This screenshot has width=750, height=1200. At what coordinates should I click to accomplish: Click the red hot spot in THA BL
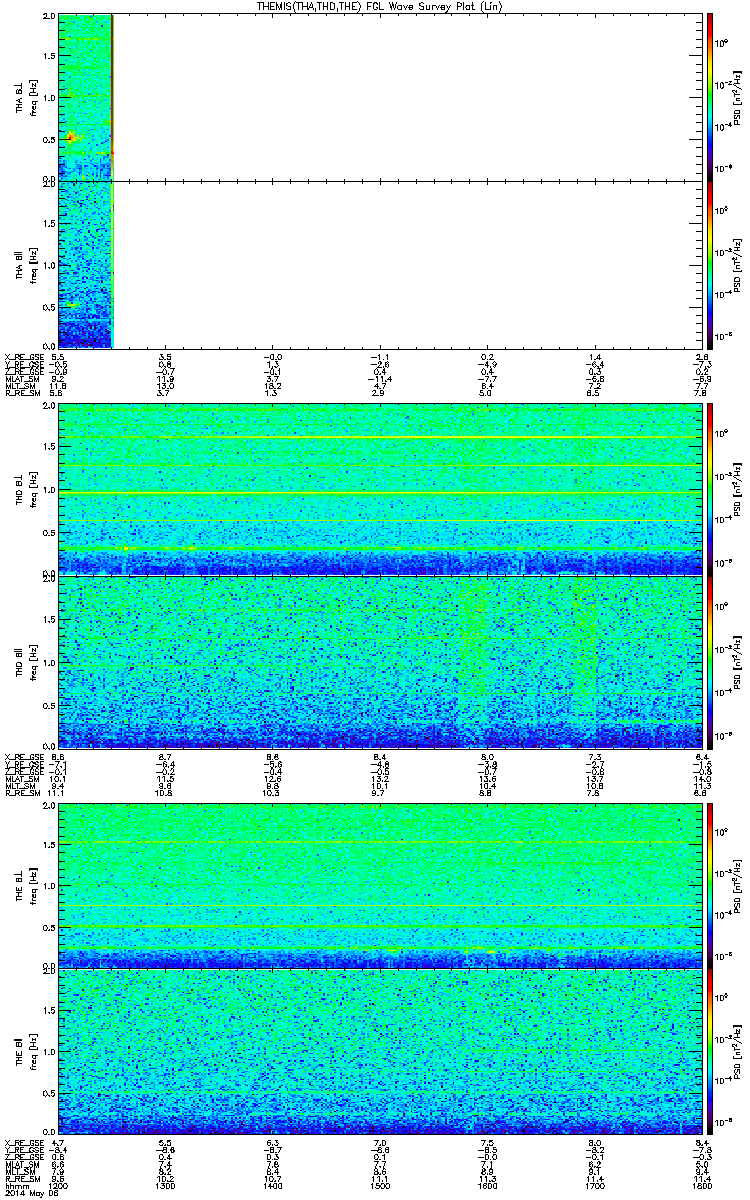click(71, 137)
